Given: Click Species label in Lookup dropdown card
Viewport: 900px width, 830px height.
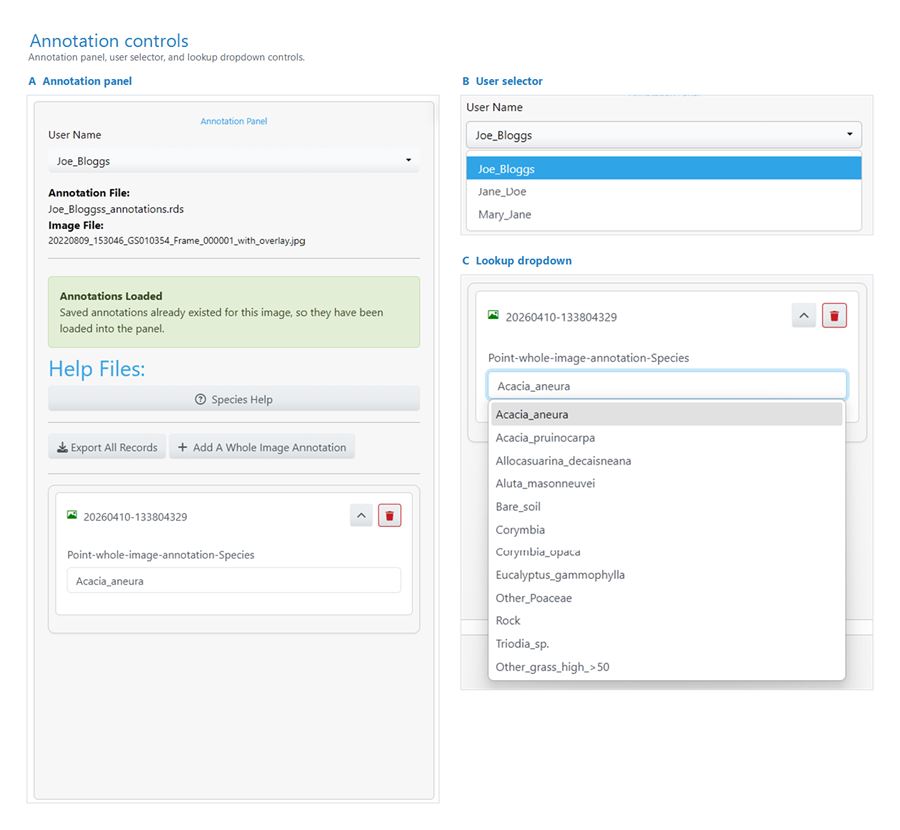Looking at the screenshot, I should point(588,358).
